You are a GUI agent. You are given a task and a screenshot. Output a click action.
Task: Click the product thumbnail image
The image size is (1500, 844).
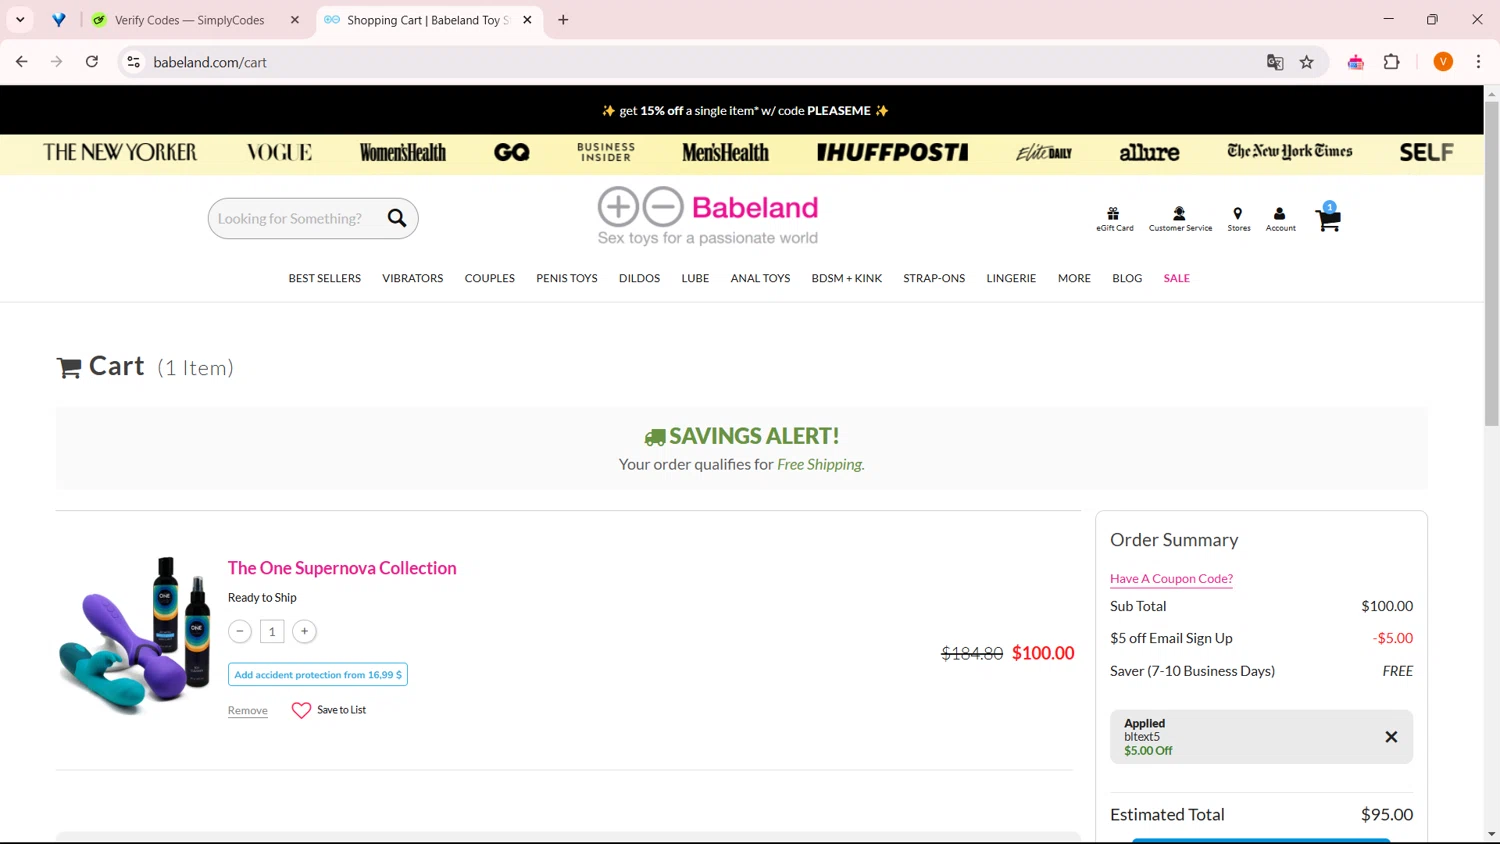click(135, 635)
